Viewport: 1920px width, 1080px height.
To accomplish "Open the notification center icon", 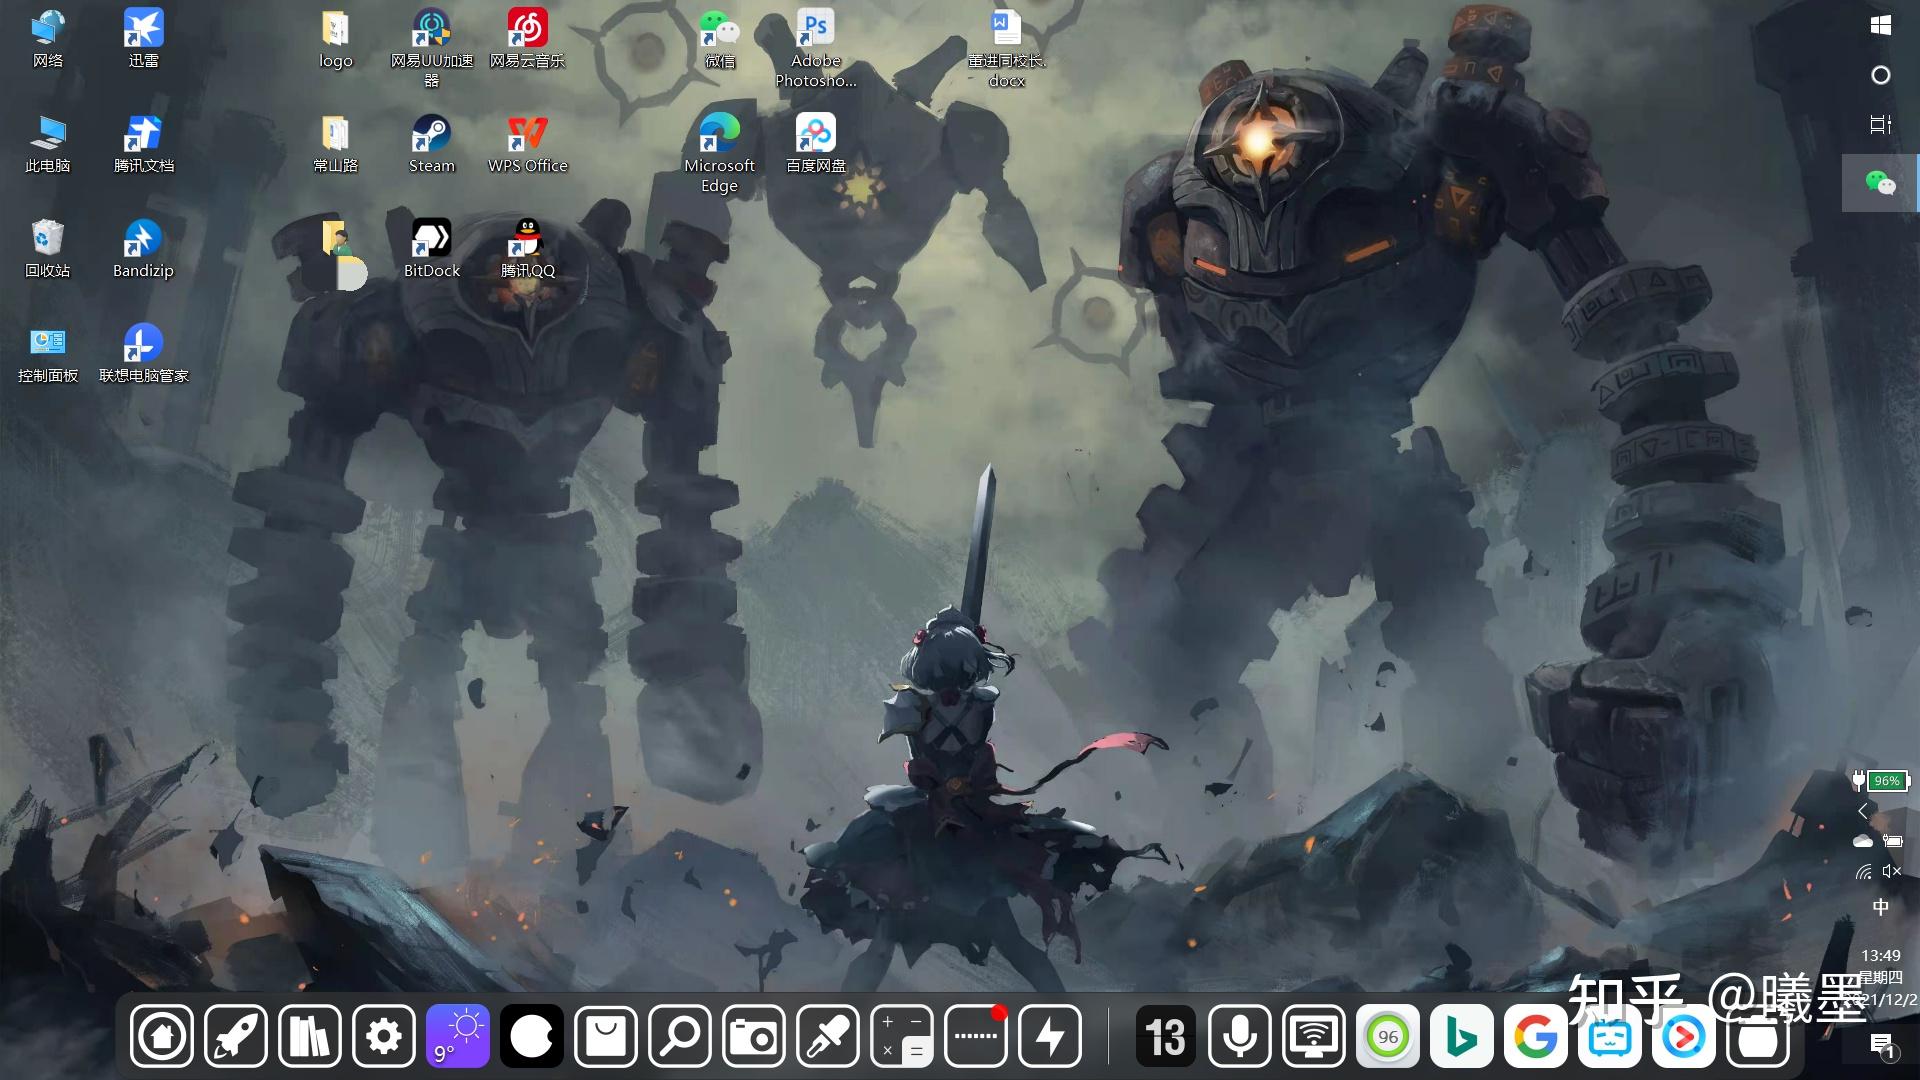I will coord(1883,1046).
